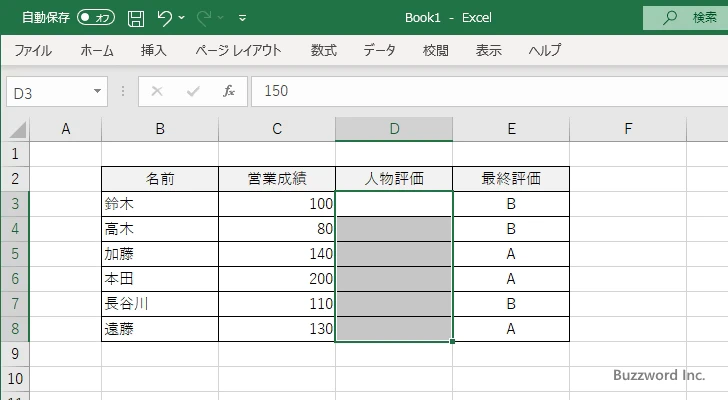Open the ファイル tab
Screen dimensions: 728x400
click(33, 50)
